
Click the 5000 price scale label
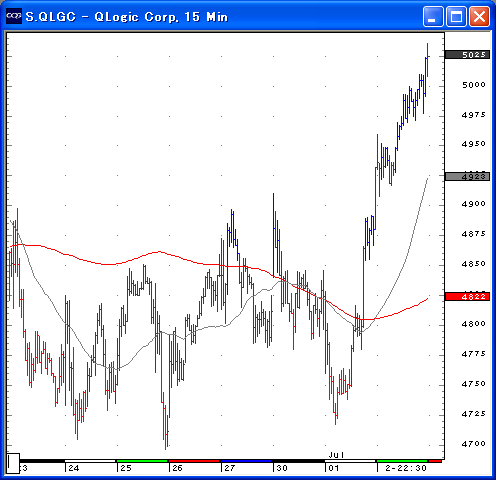coord(474,85)
